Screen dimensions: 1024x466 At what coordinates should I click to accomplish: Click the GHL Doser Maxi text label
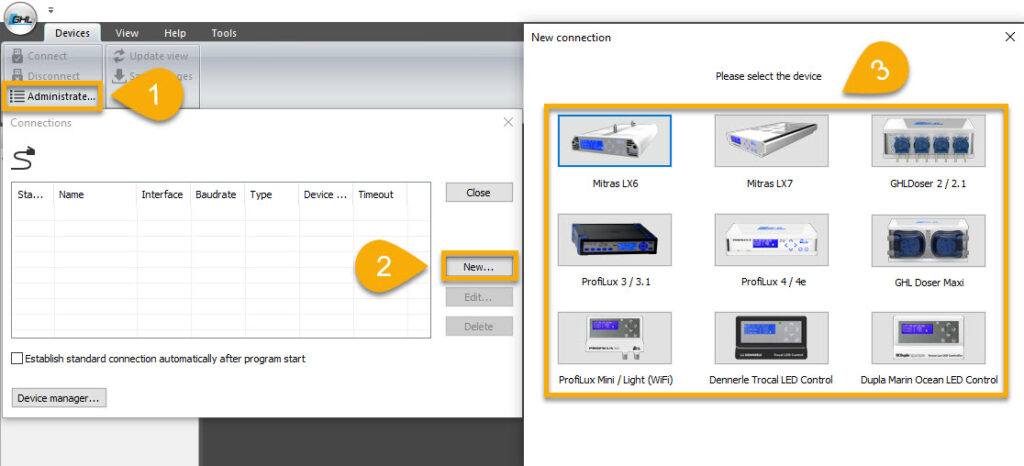[x=929, y=283]
